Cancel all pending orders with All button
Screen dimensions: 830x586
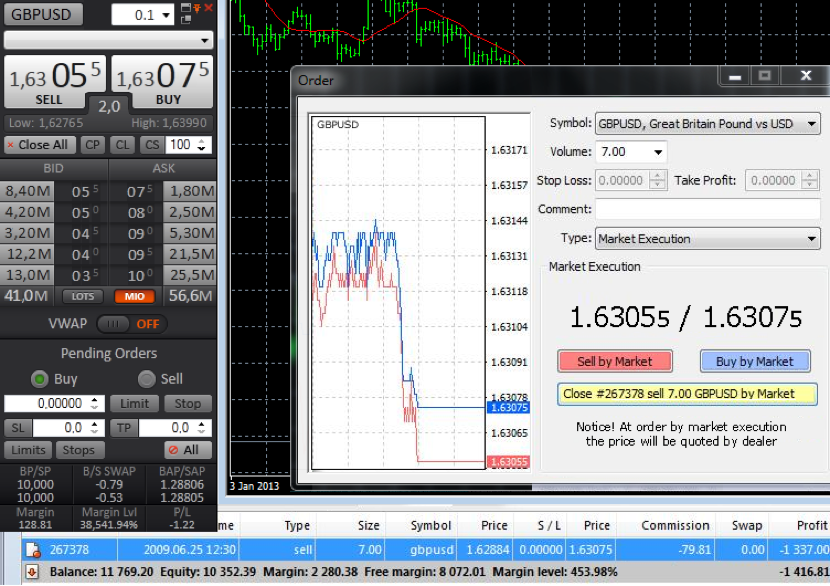click(188, 450)
